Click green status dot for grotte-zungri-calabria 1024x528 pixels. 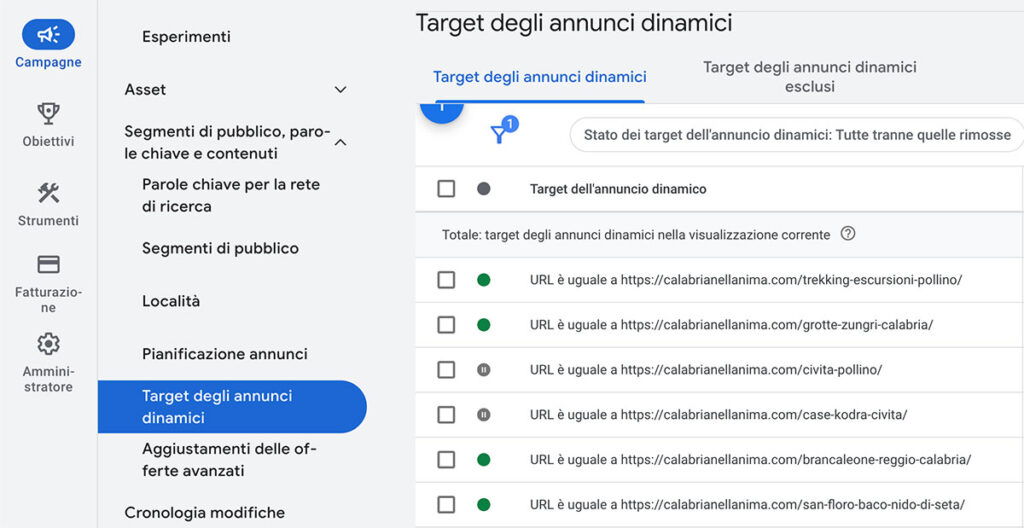point(484,325)
